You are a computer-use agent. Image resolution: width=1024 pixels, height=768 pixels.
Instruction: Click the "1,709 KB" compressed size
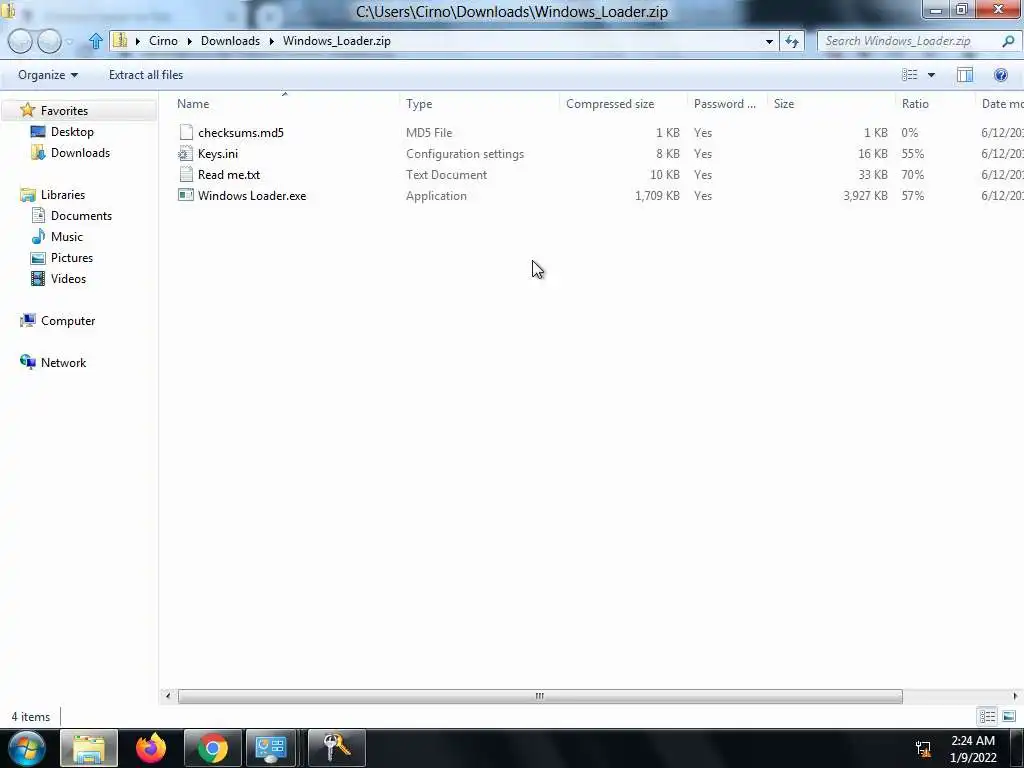click(x=657, y=195)
